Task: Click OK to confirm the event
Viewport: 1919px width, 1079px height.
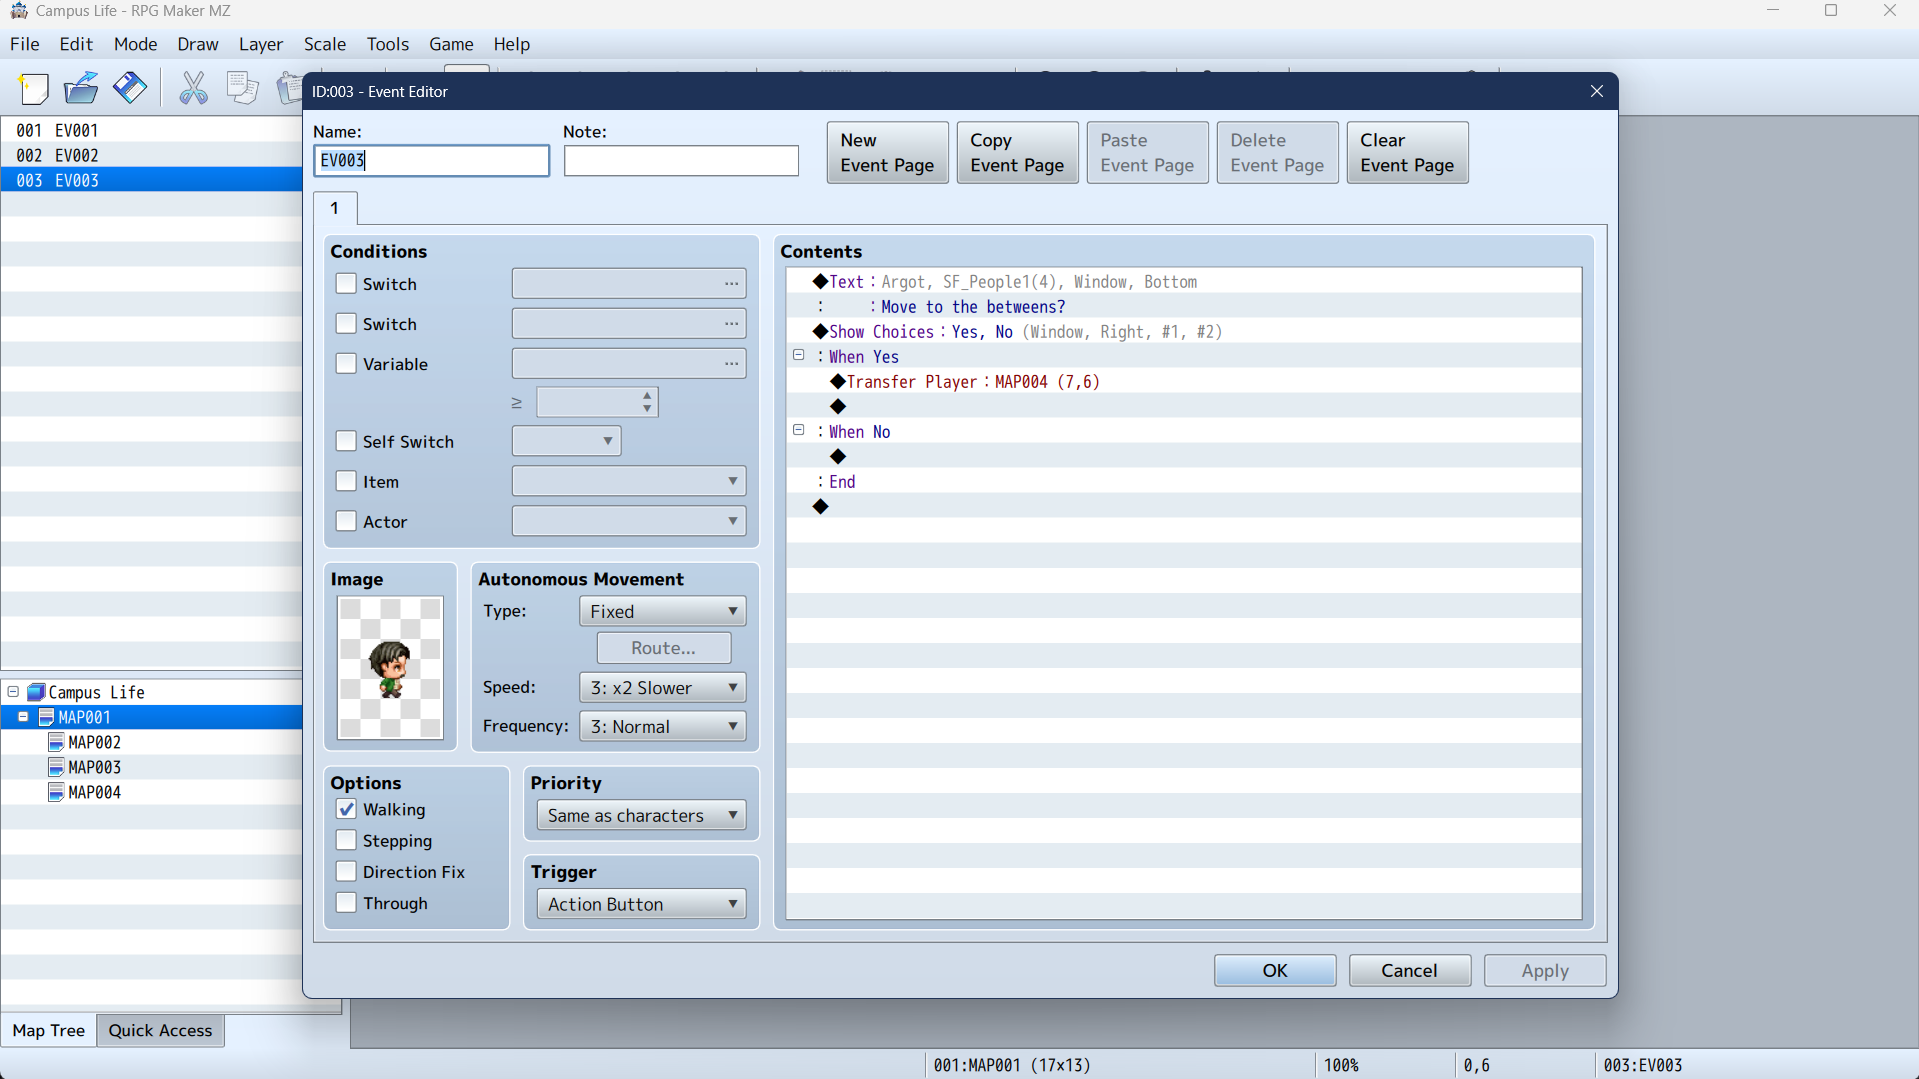Action: pos(1275,970)
